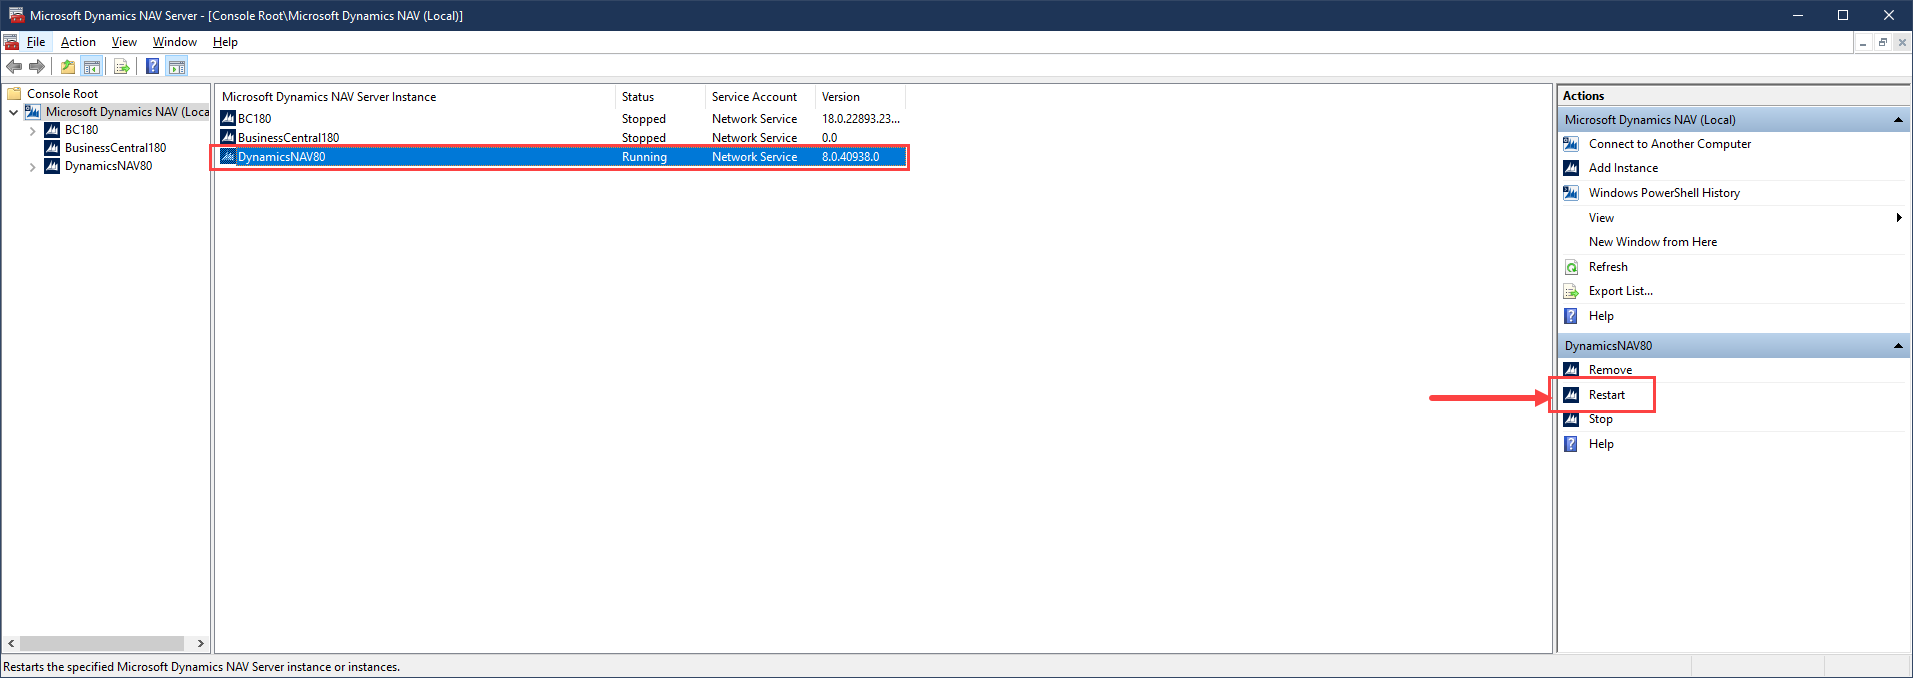
Task: Click the Restart action icon
Action: point(1571,395)
